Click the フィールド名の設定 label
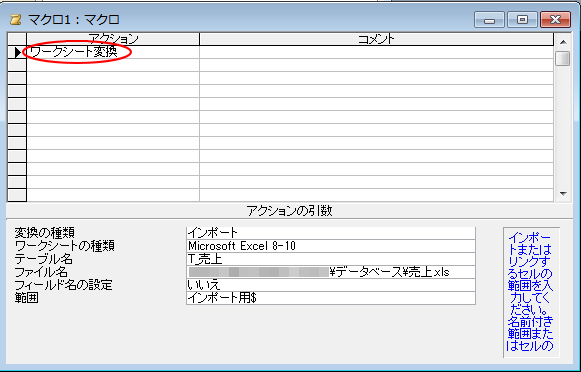 pos(63,285)
